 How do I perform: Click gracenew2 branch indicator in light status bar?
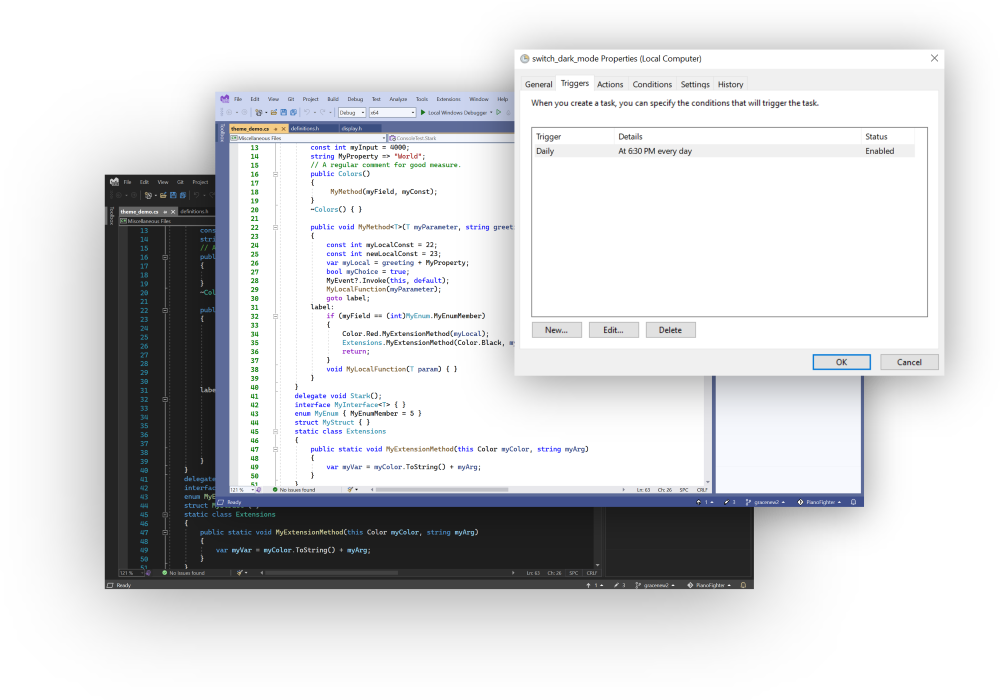coord(765,502)
